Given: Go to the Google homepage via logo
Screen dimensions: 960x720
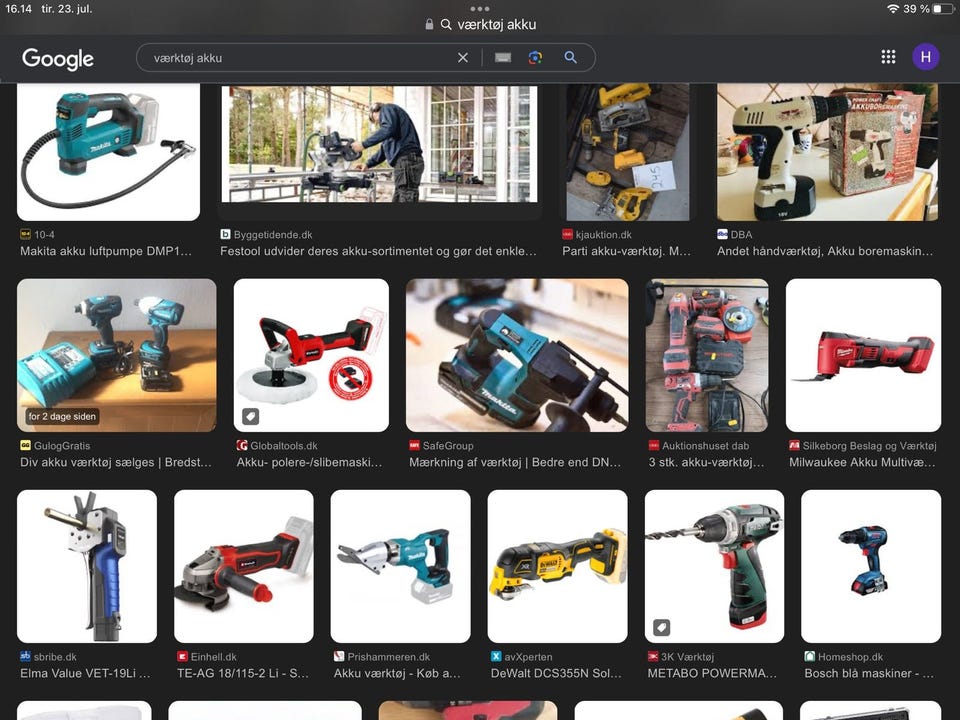Looking at the screenshot, I should coord(58,58).
